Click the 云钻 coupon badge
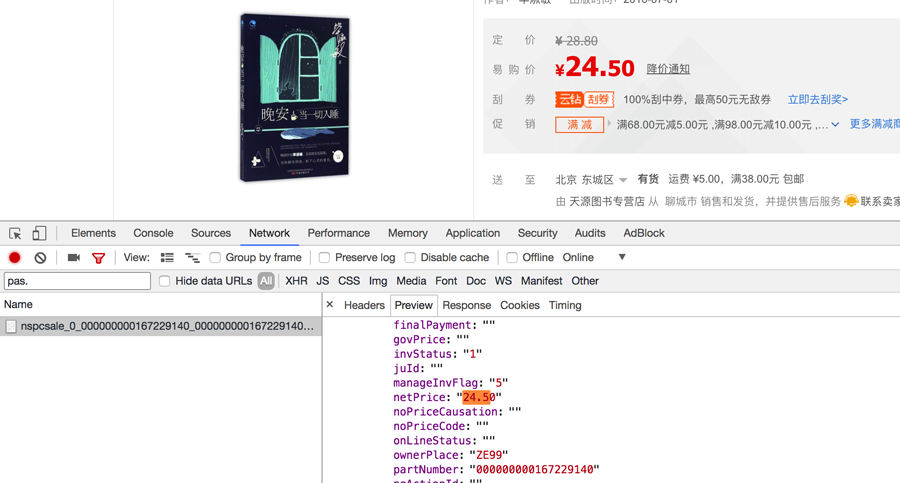This screenshot has height=483, width=900. (x=569, y=99)
